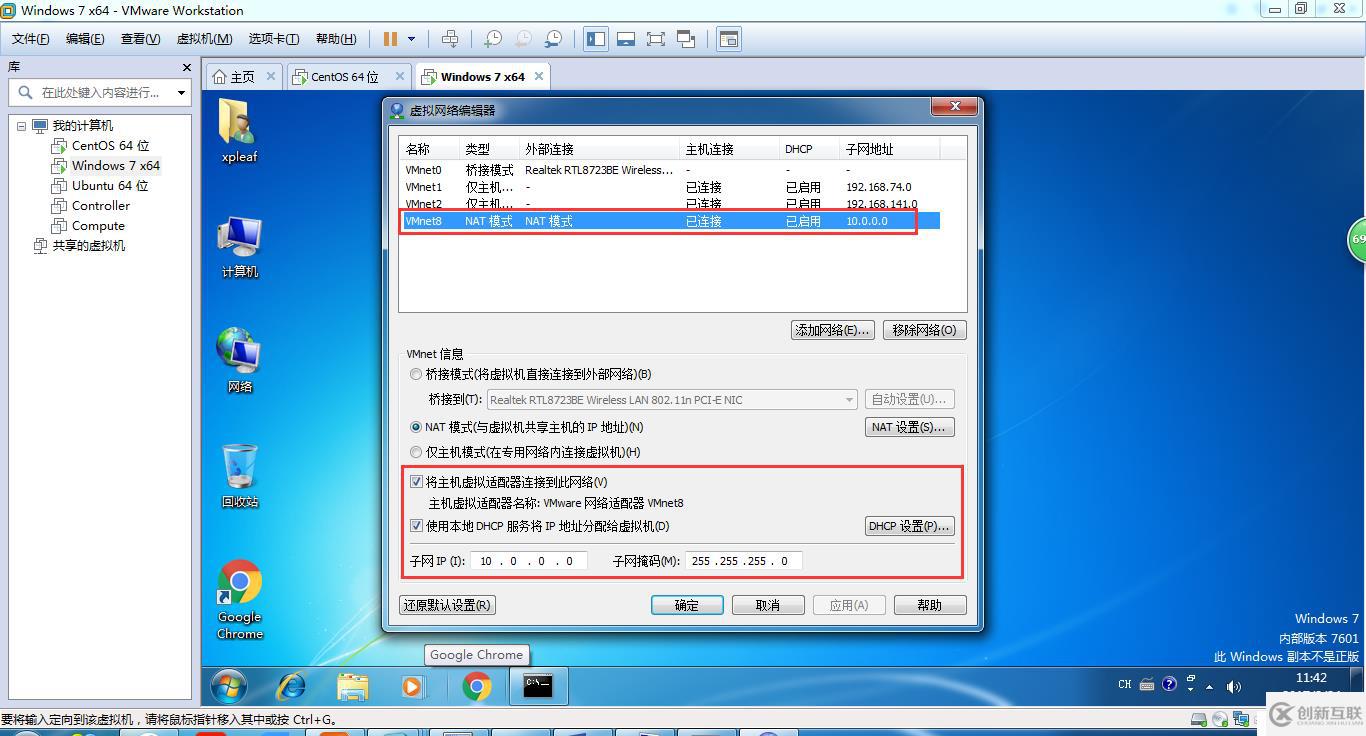
Task: Close the library panel
Action: (x=186, y=67)
